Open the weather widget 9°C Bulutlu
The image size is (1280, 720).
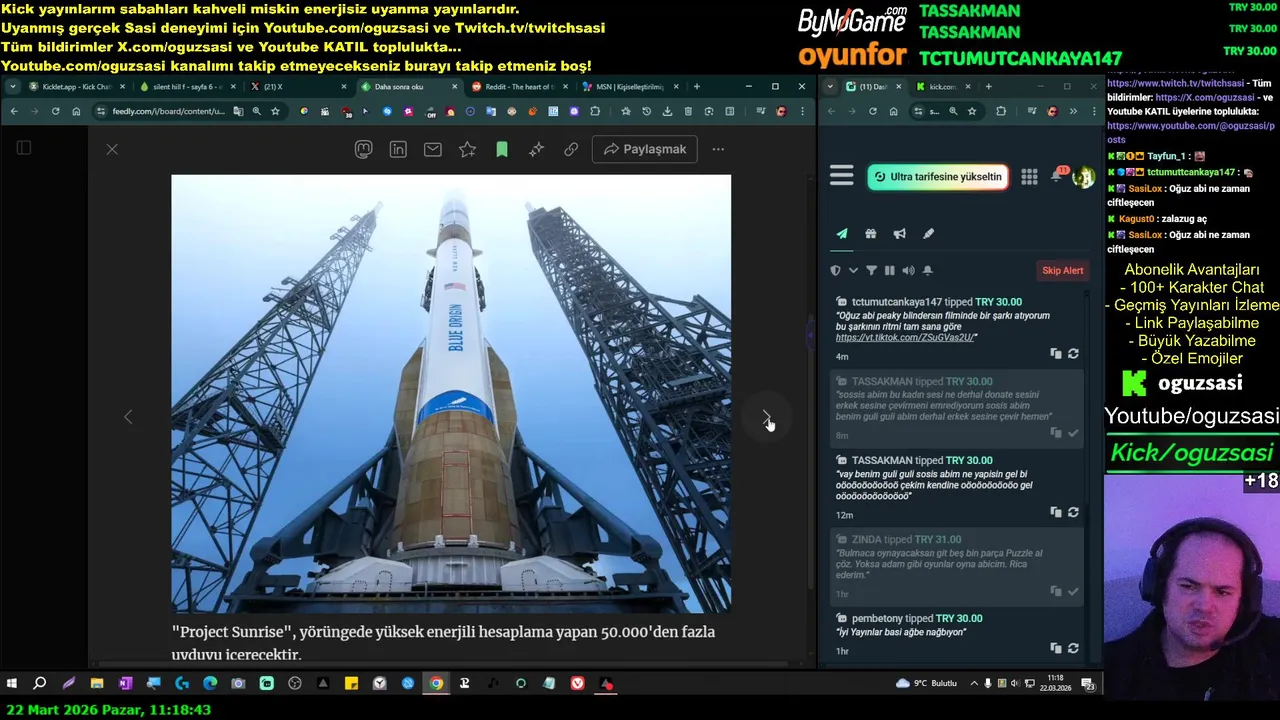point(927,684)
